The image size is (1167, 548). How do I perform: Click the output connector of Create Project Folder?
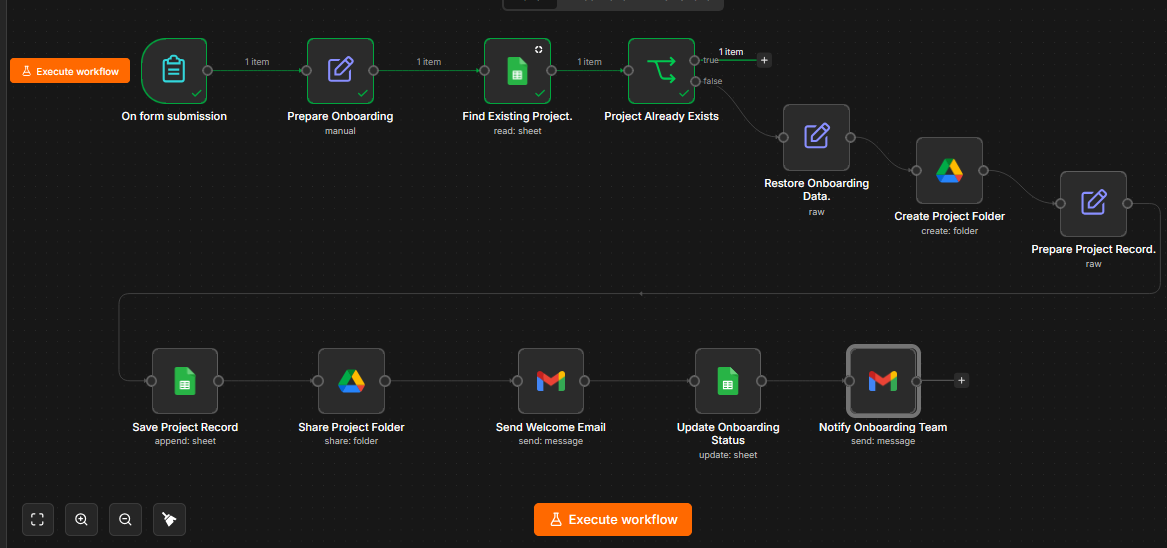pos(983,171)
